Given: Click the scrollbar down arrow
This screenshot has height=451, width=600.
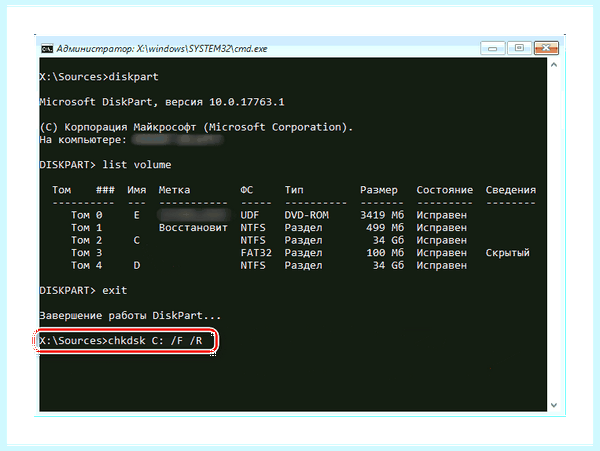Looking at the screenshot, I should (x=554, y=405).
